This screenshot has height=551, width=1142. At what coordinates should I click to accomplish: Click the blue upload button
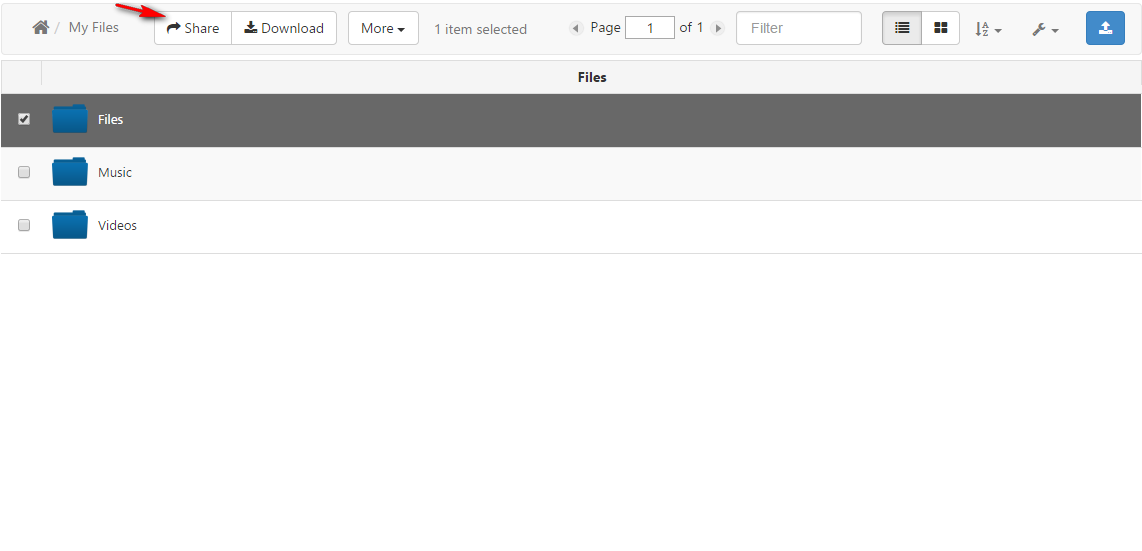pyautogui.click(x=1105, y=28)
